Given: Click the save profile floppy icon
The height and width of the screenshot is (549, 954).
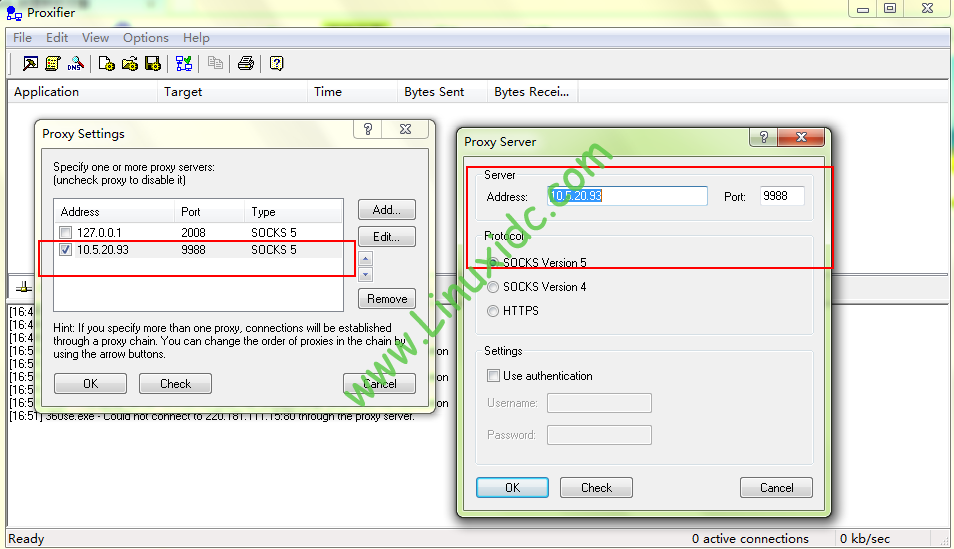Looking at the screenshot, I should pos(152,64).
